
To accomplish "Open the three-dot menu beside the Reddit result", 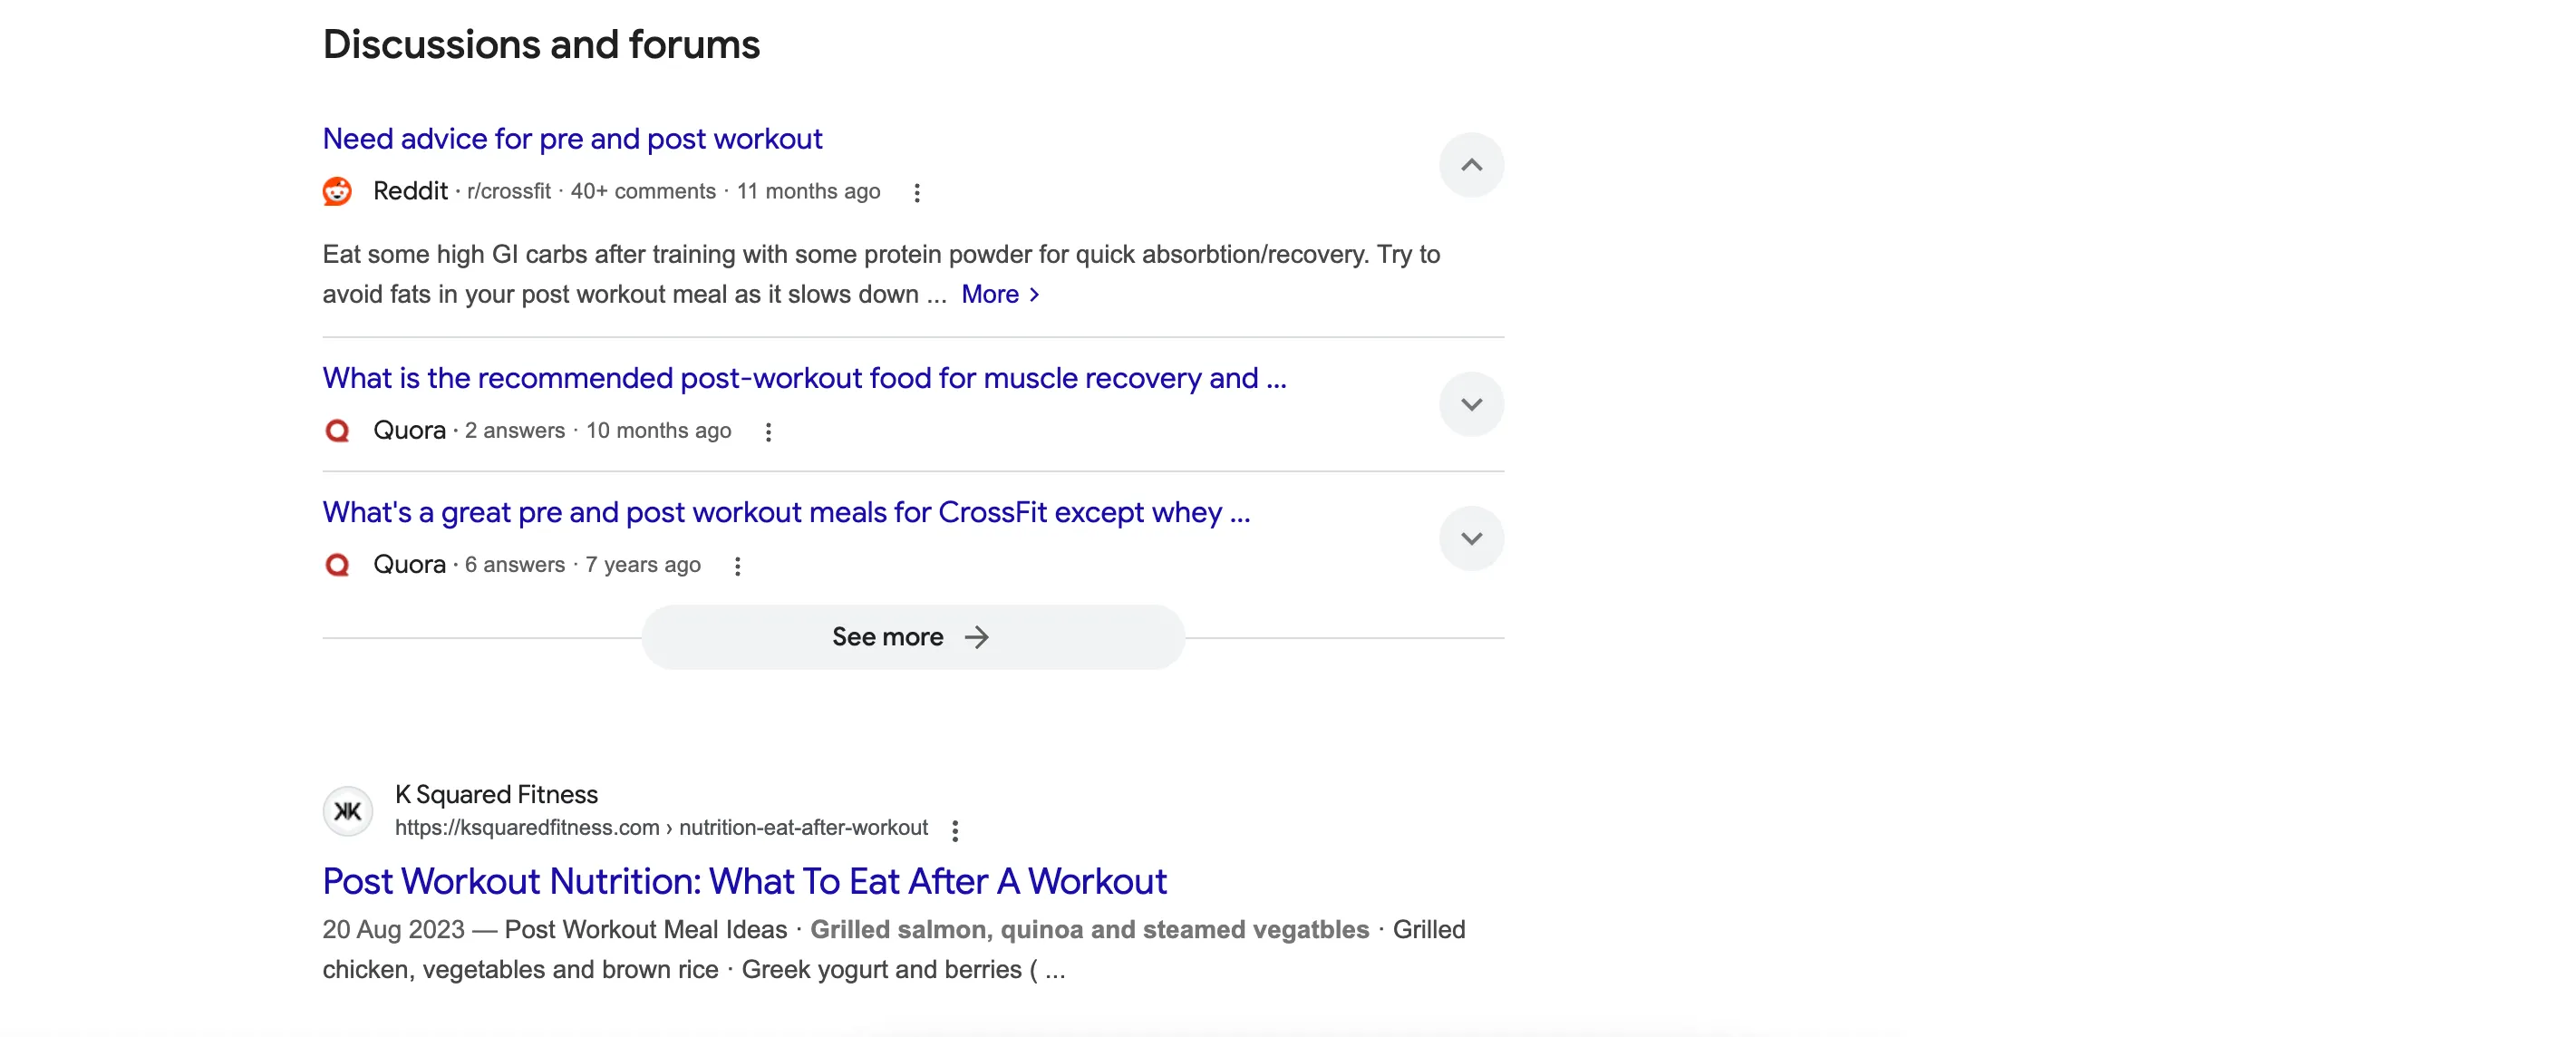I will pyautogui.click(x=917, y=192).
